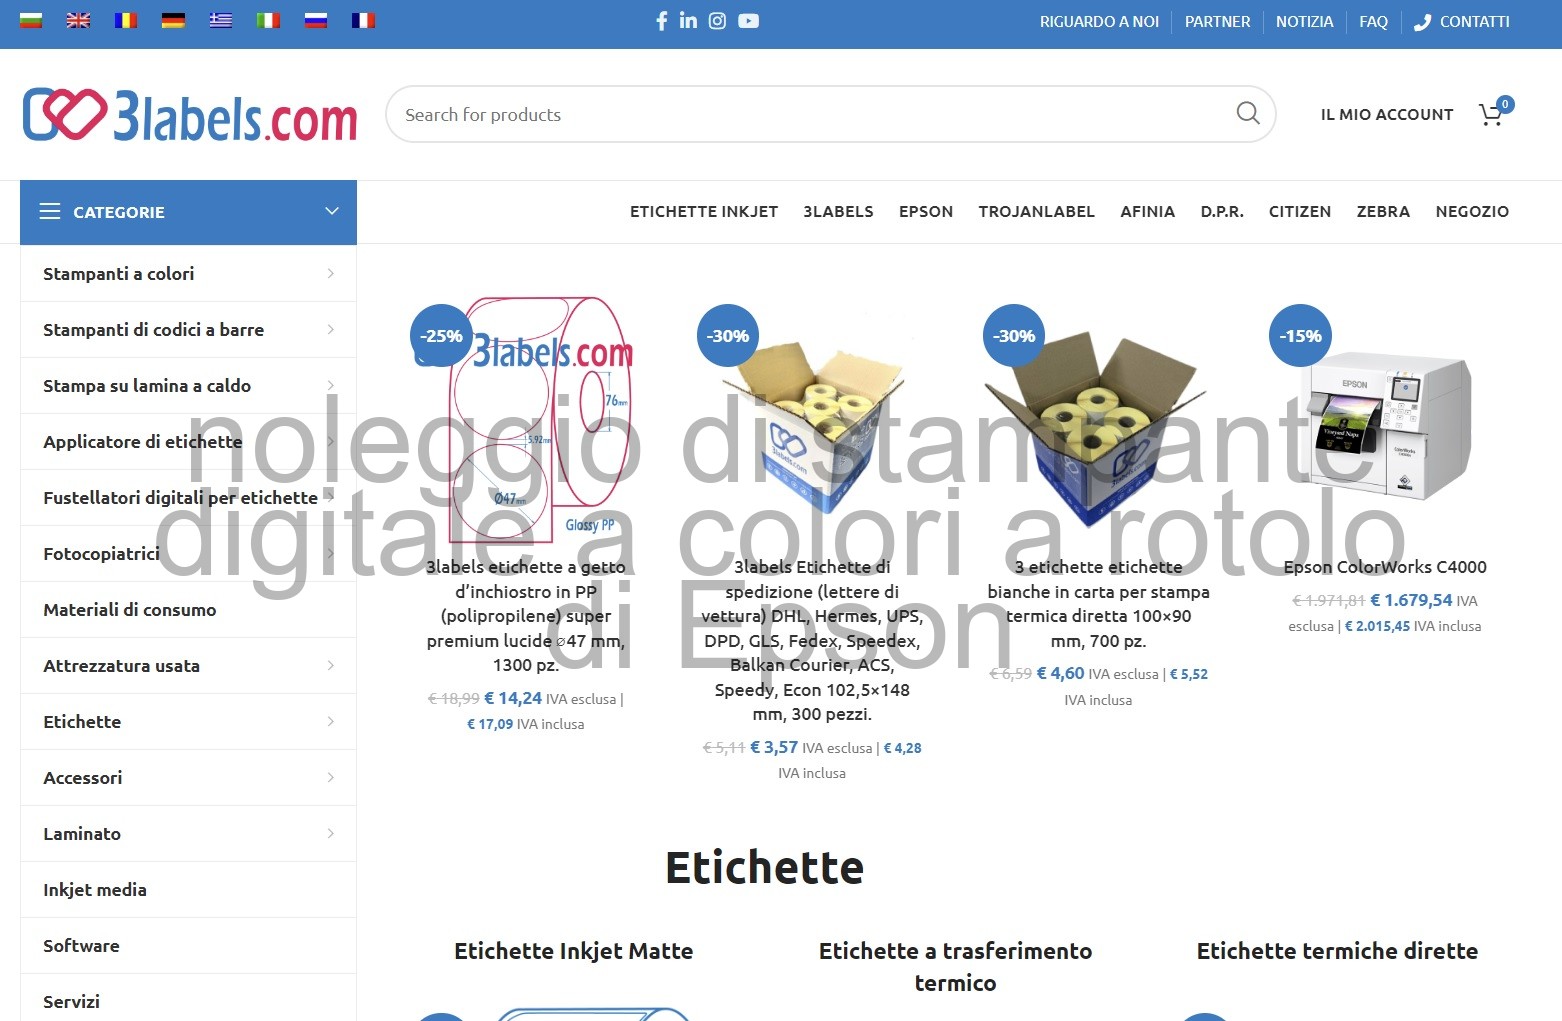Click the LinkedIn social icon
Viewport: 1562px width, 1021px height.
(689, 20)
